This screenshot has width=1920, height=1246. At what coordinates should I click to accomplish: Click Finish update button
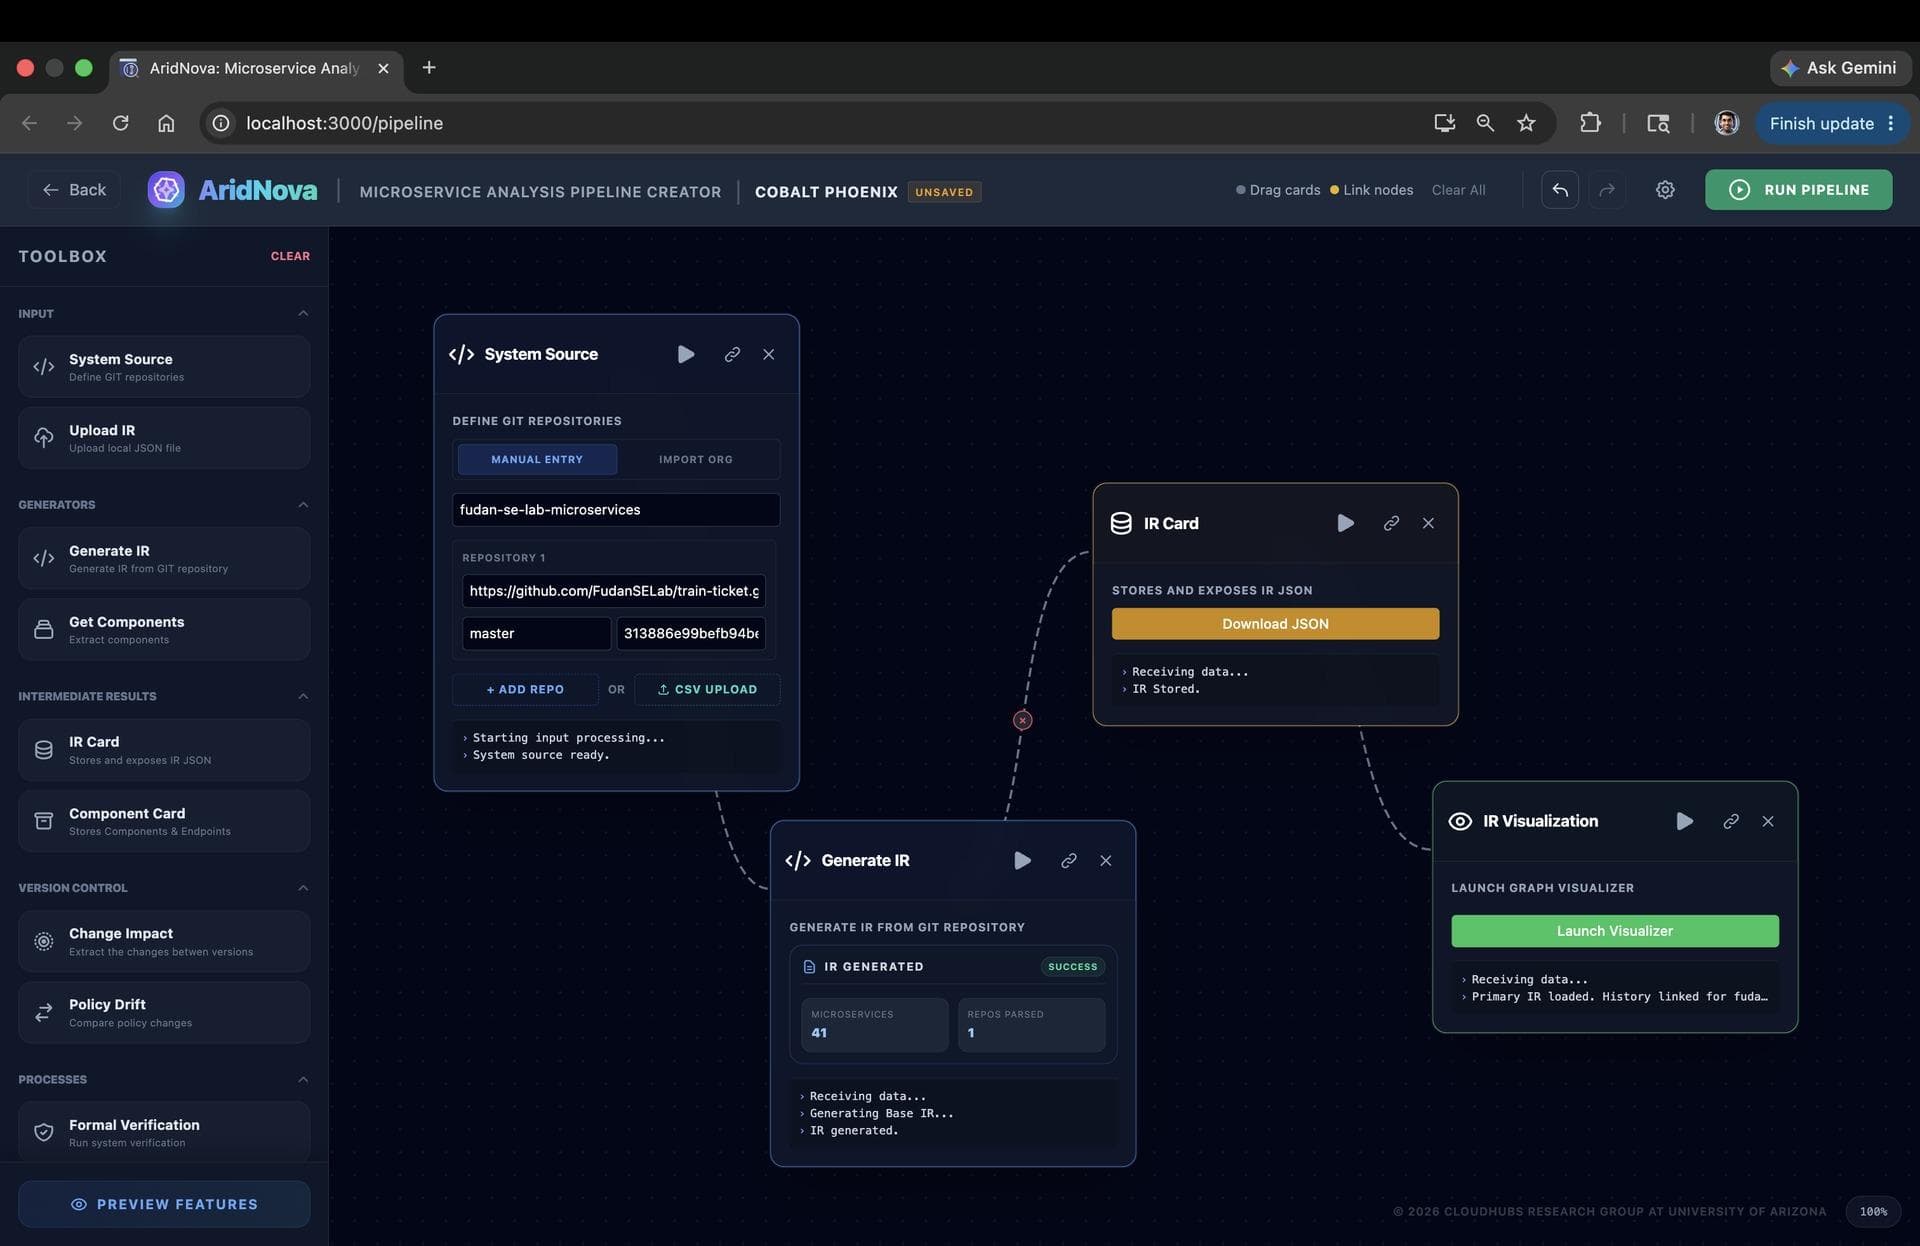coord(1832,123)
